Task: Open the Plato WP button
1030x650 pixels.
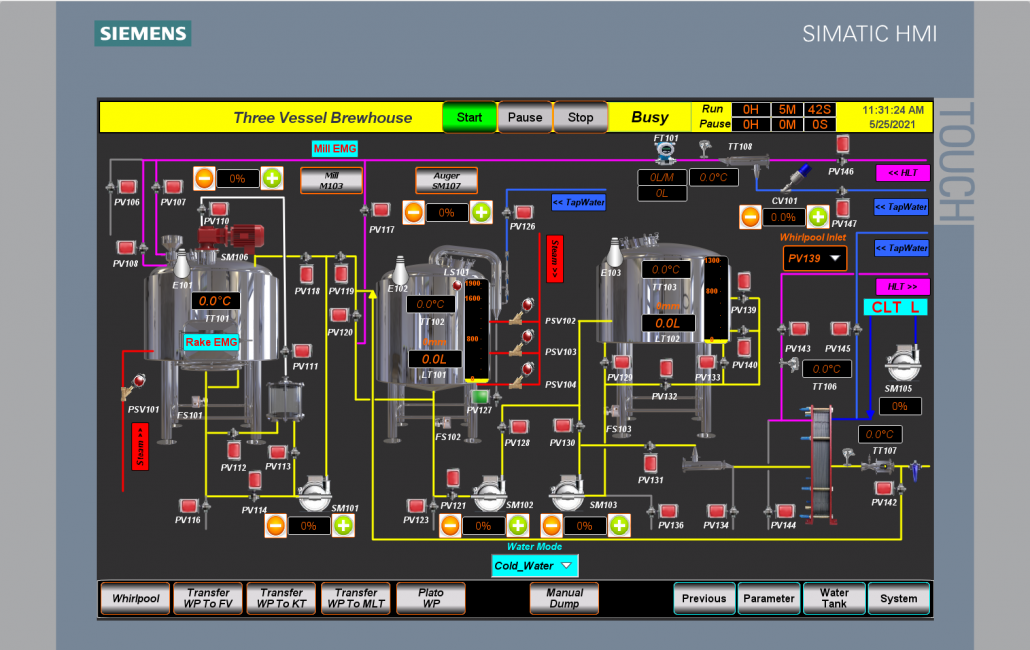Action: click(431, 598)
